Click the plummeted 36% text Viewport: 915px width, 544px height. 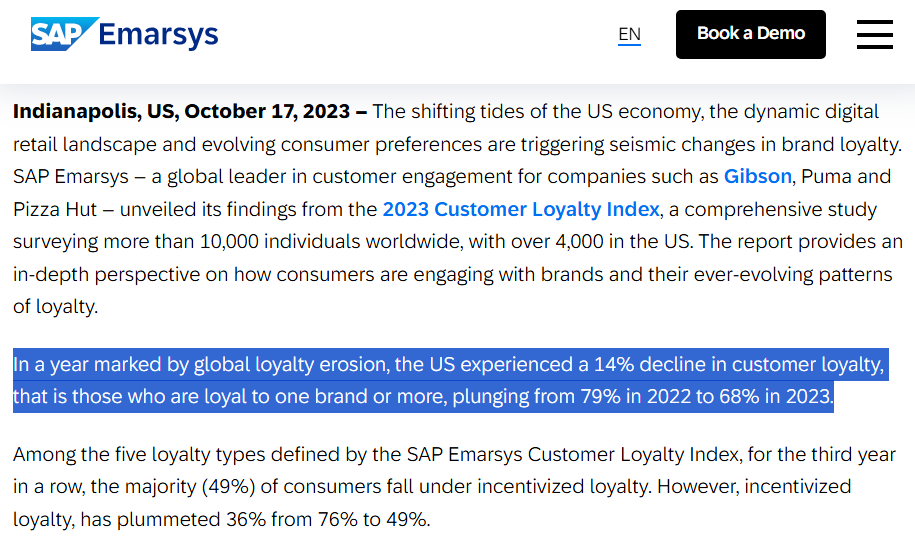191,519
